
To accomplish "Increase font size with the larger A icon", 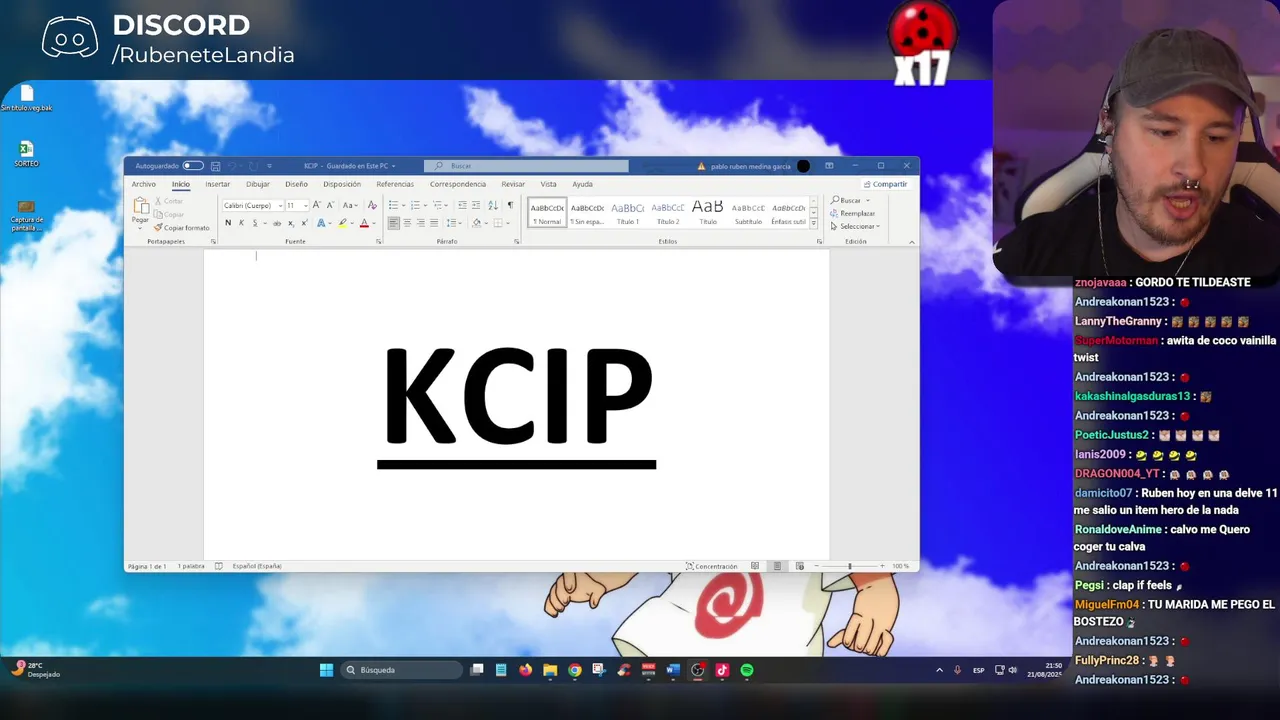I will click(317, 205).
